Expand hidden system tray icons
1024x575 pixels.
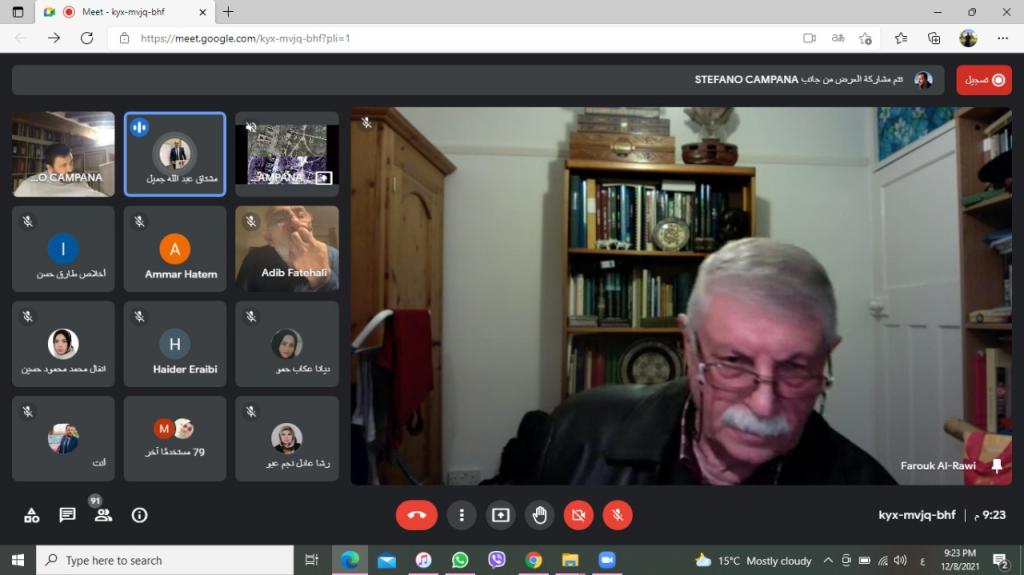[x=828, y=560]
